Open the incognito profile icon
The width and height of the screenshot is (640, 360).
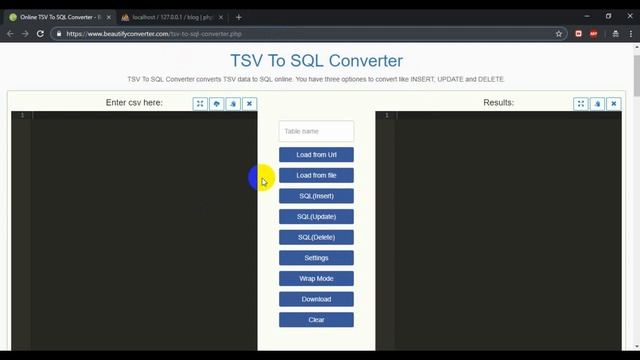pyautogui.click(x=616, y=34)
